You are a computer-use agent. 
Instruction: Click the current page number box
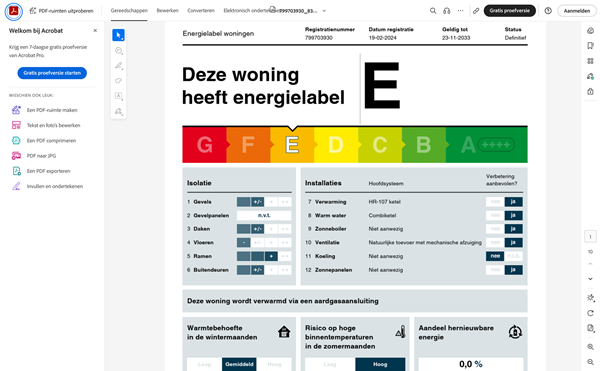click(590, 237)
